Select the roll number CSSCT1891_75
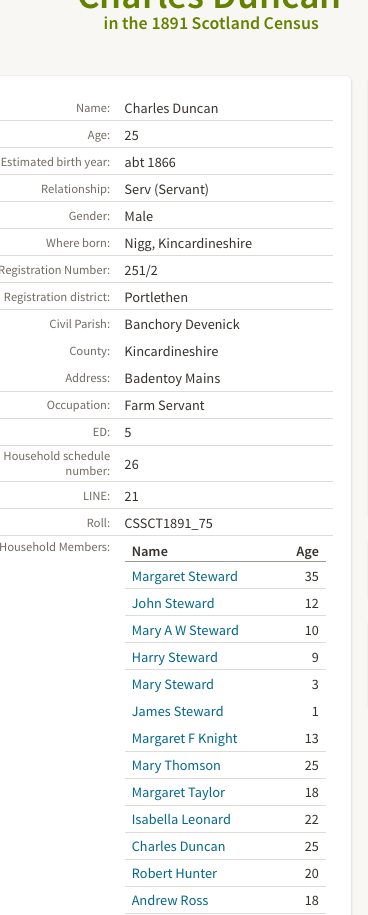This screenshot has width=368, height=915. point(168,523)
